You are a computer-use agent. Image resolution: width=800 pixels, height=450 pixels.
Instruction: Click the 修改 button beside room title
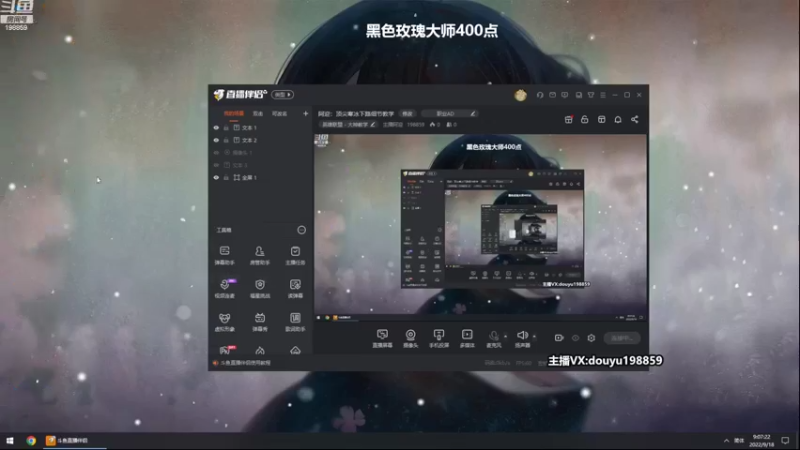coord(407,114)
